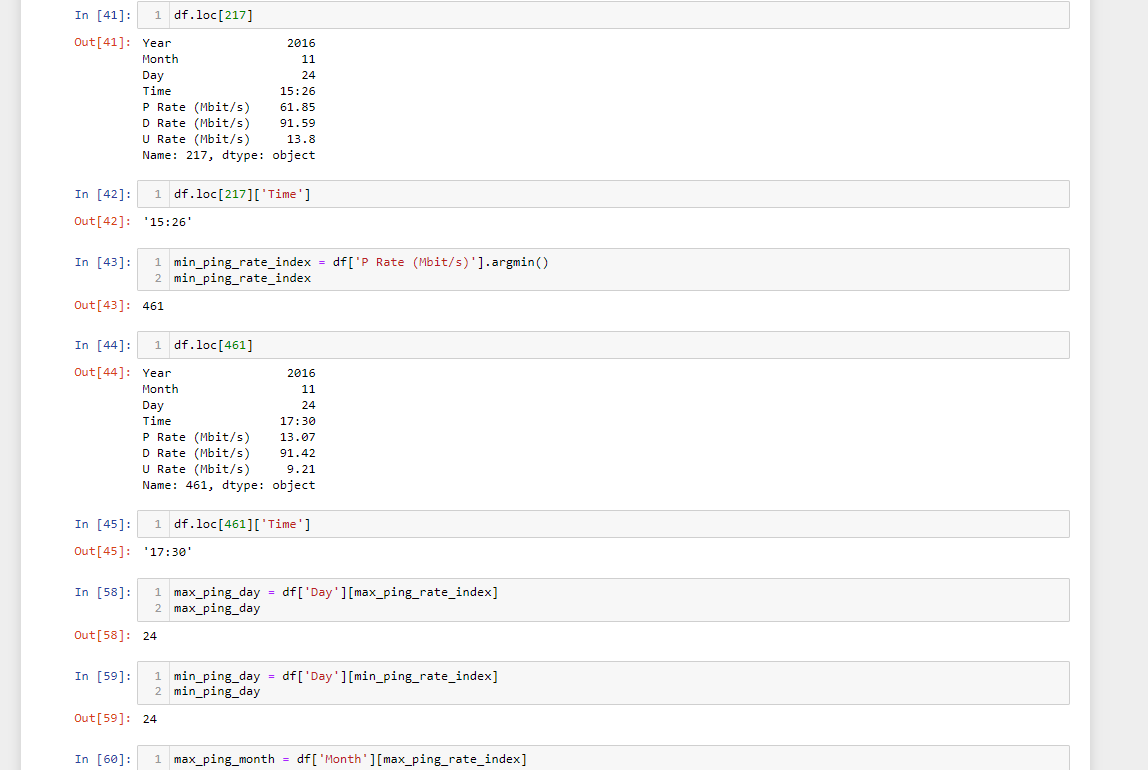Viewport: 1148px width, 770px height.
Task: Click the Out[45]: output prompt
Action: (102, 551)
